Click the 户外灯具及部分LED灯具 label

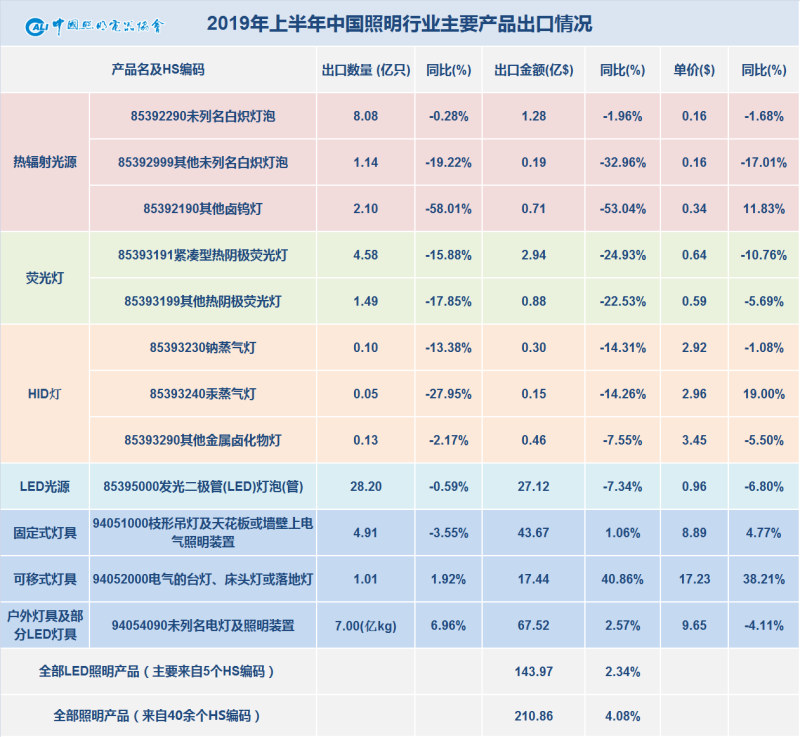(47, 624)
